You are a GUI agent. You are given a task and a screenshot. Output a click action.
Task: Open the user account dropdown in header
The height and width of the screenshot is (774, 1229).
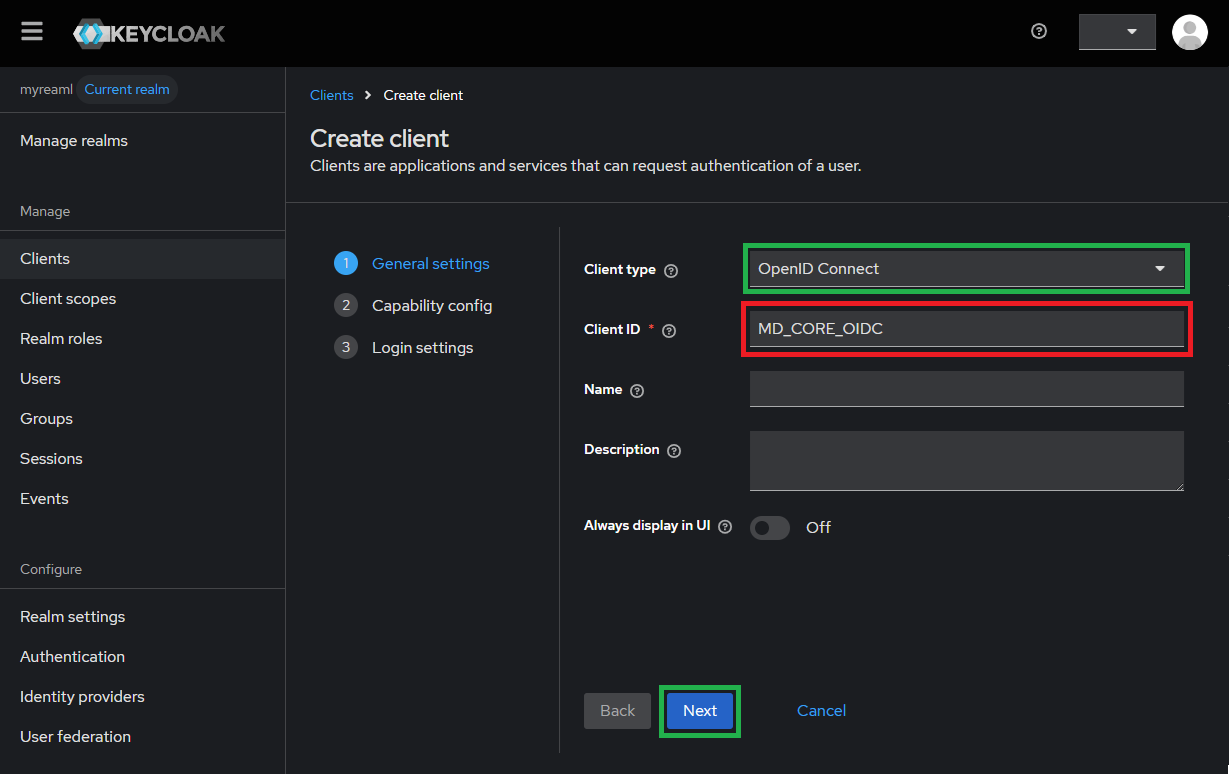click(1117, 32)
